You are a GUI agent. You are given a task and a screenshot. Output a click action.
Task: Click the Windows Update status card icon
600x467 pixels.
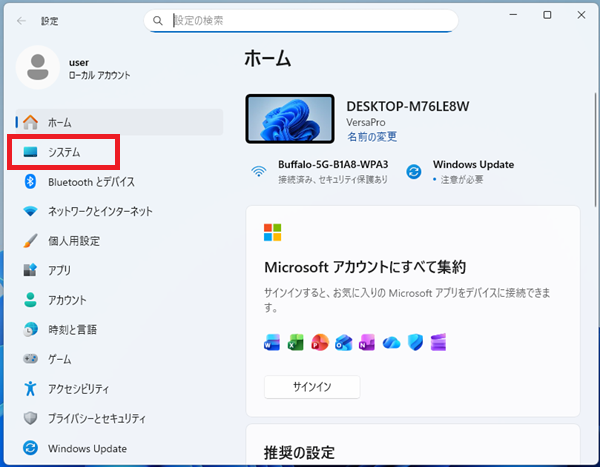[x=414, y=171]
